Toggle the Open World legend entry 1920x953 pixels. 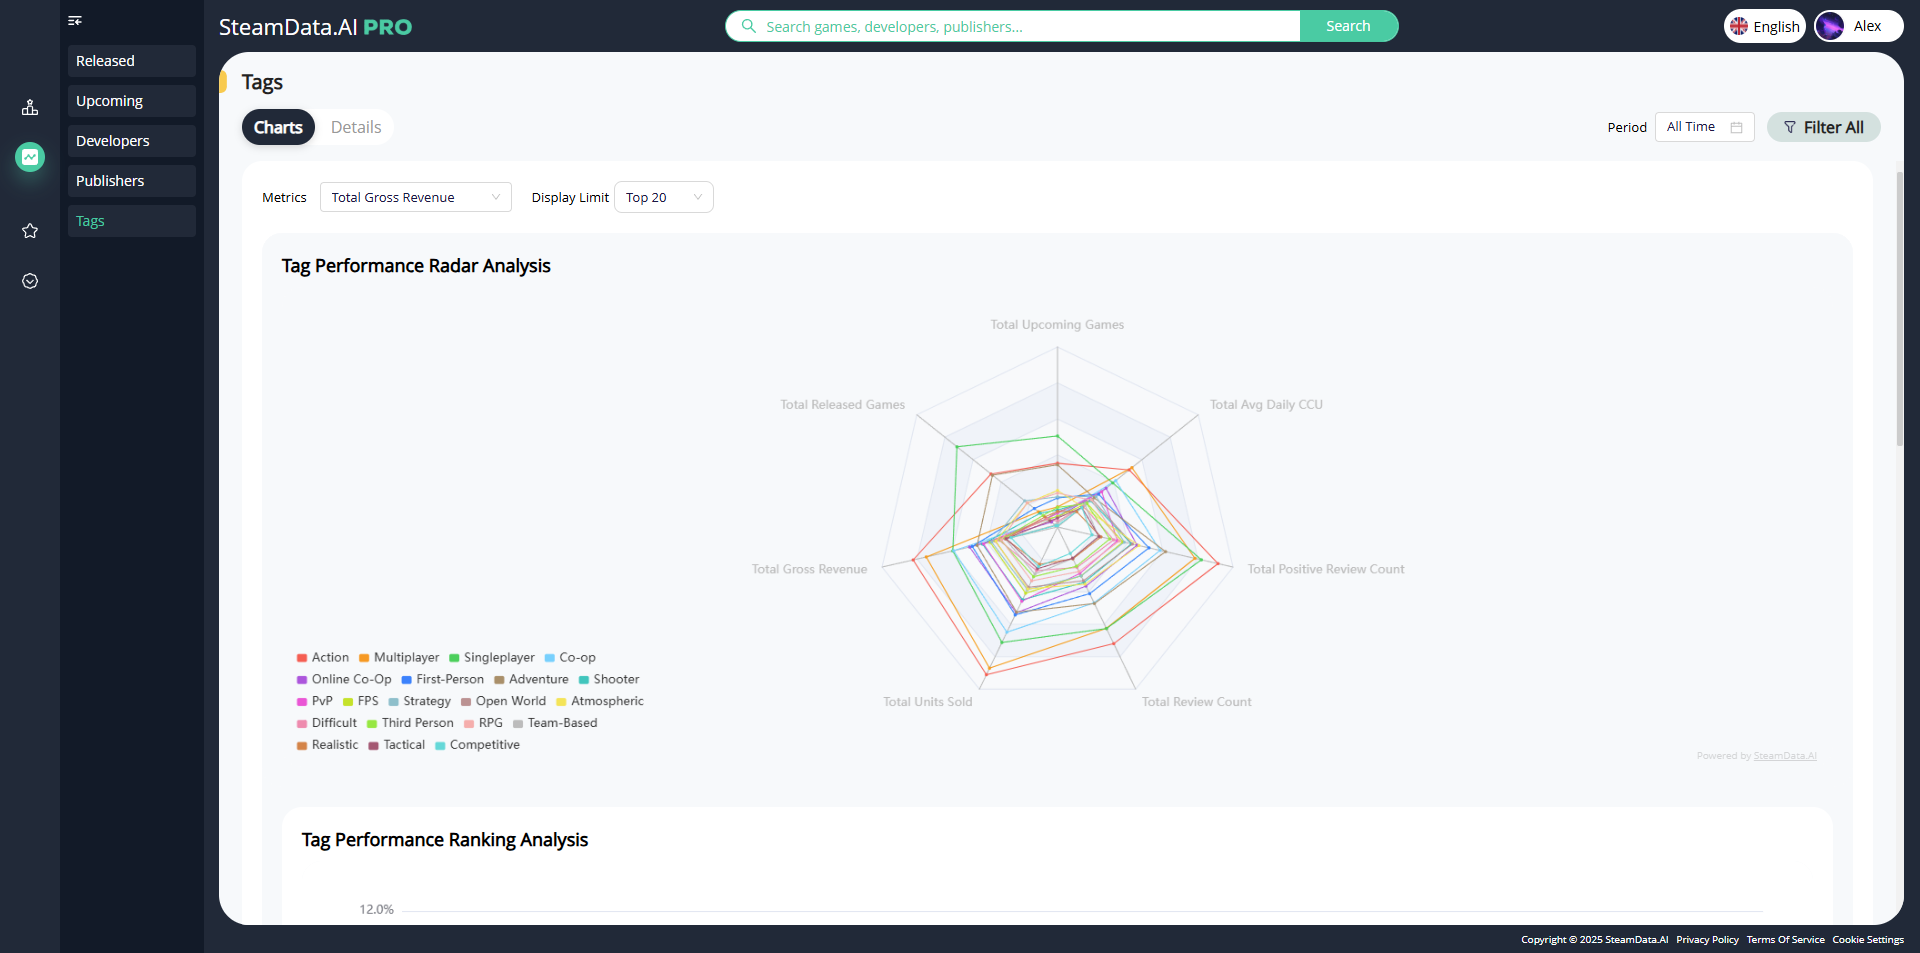[x=503, y=701]
